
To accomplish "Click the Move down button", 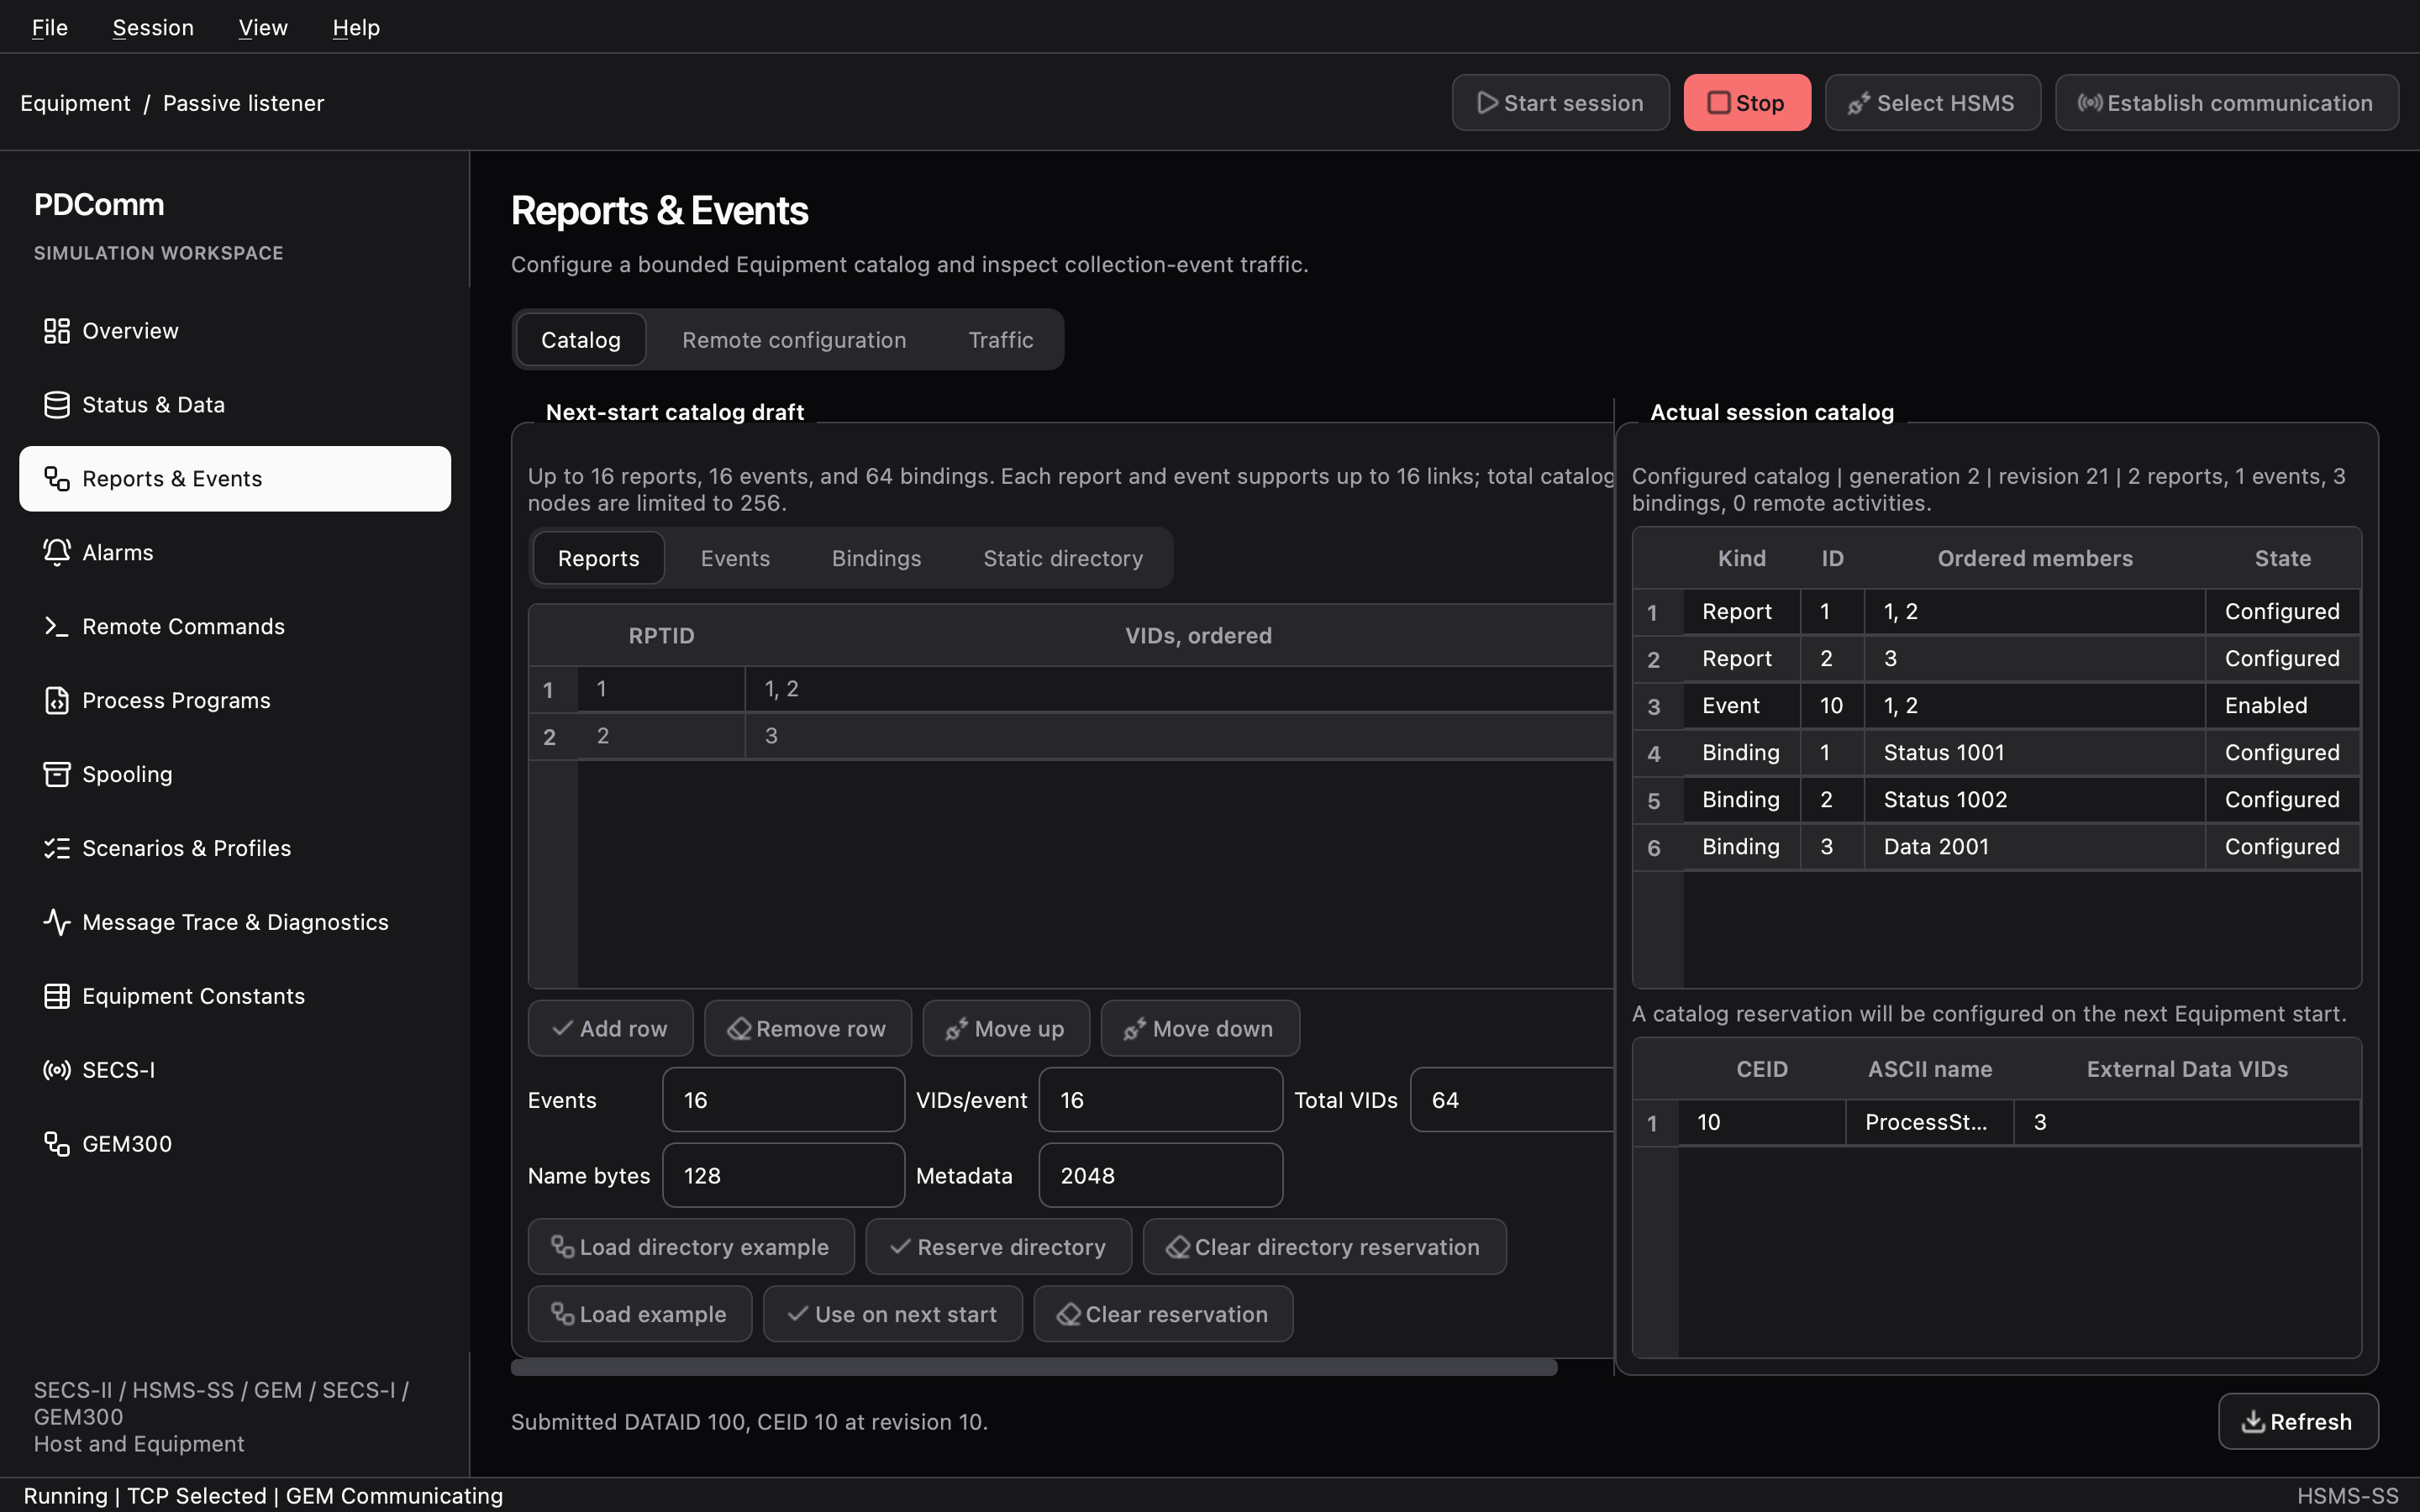I will pos(1200,1029).
